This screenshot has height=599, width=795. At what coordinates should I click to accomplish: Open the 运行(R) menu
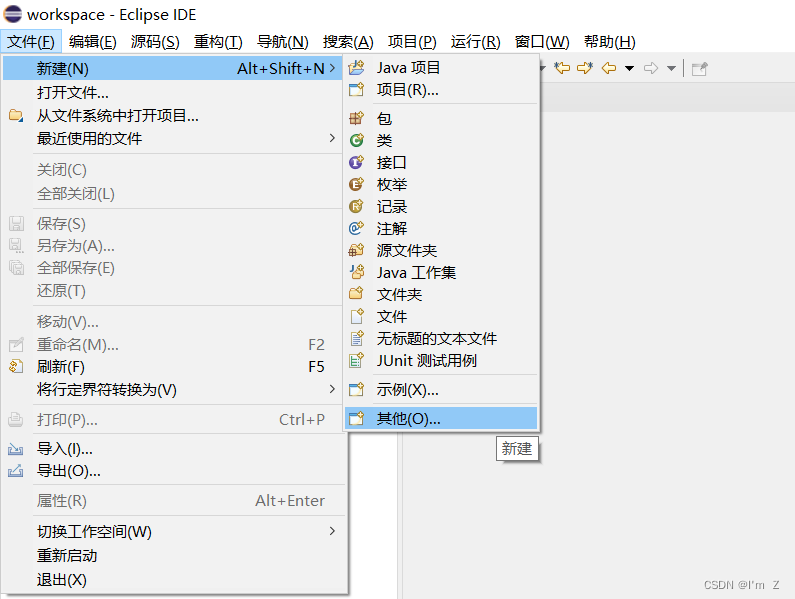[x=476, y=42]
